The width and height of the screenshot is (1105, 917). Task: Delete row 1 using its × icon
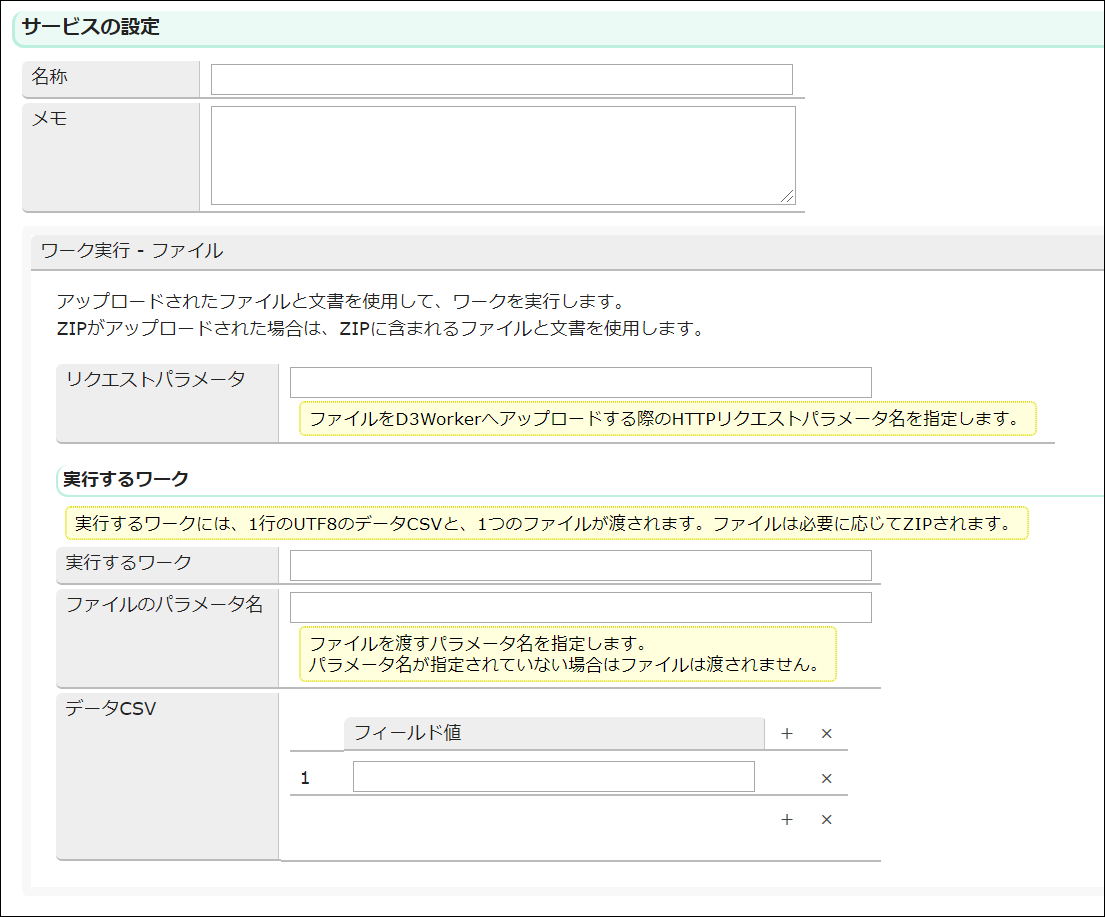(826, 778)
